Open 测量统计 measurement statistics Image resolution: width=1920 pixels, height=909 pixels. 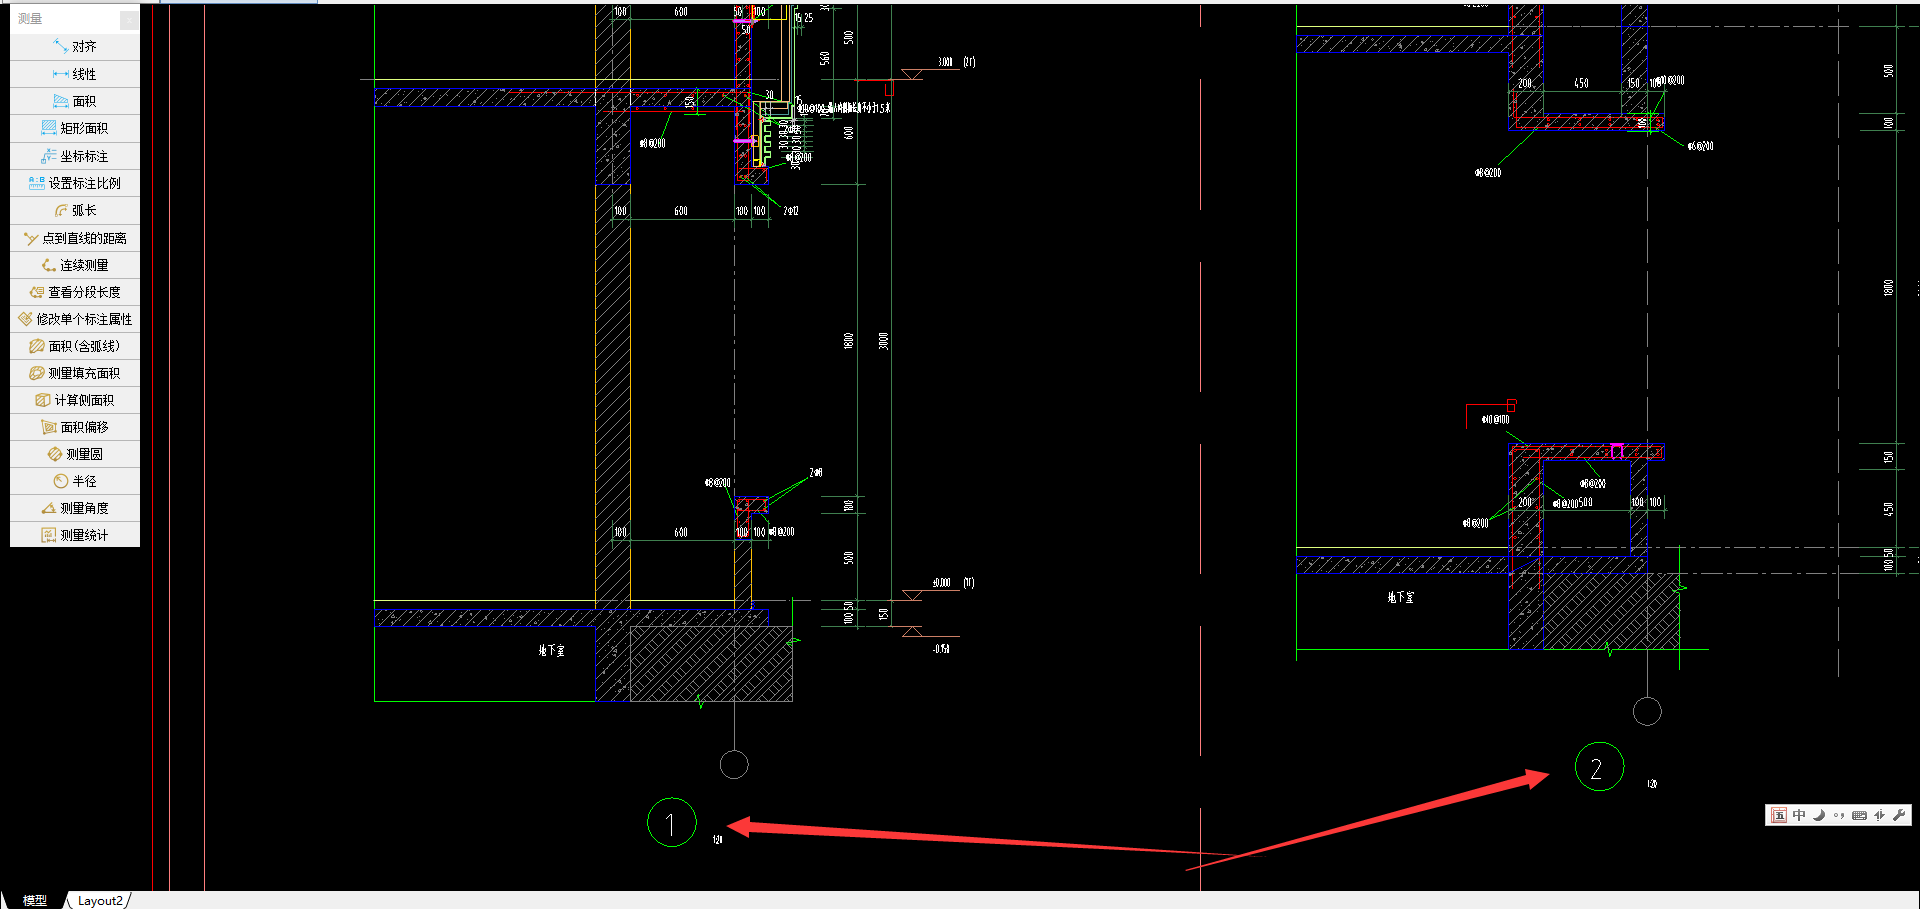75,535
